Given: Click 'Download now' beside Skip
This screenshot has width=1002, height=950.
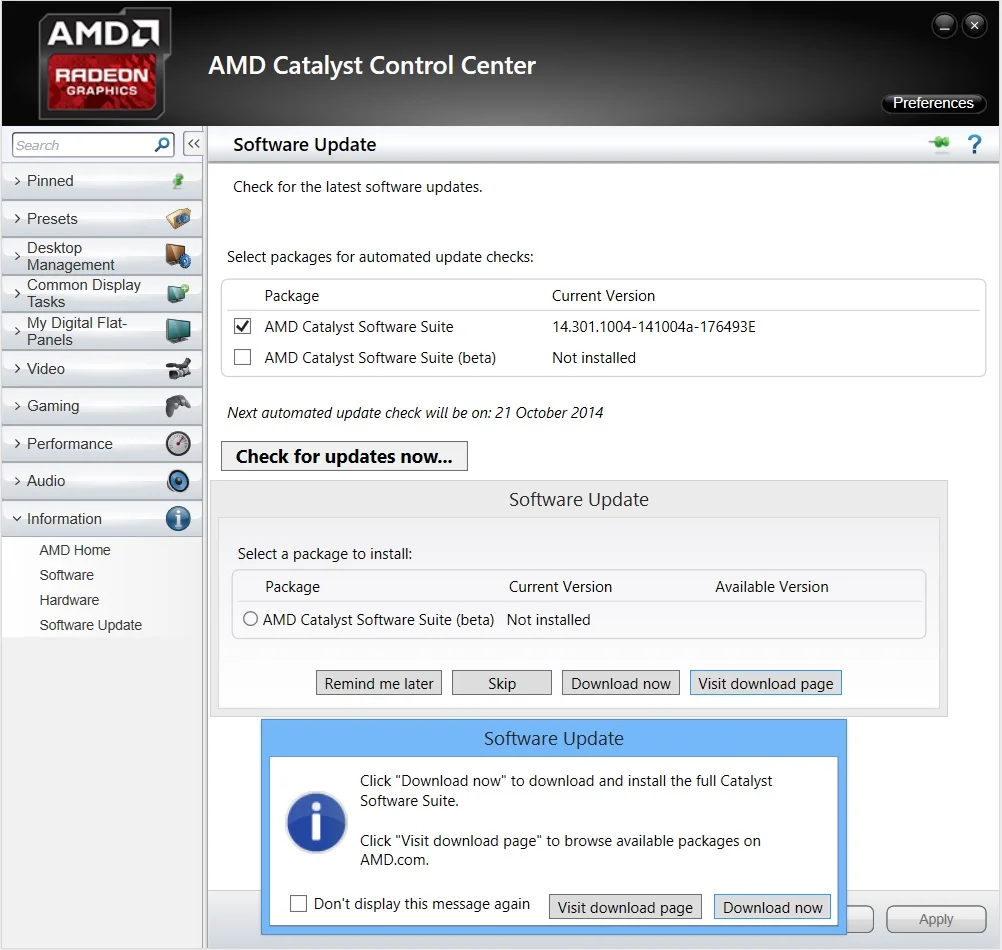Looking at the screenshot, I should [x=620, y=683].
